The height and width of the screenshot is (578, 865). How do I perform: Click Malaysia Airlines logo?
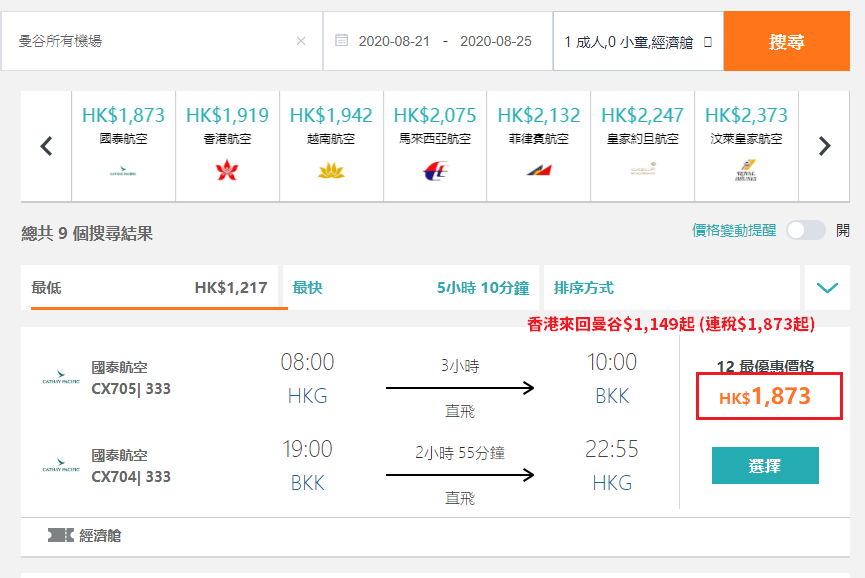click(435, 170)
